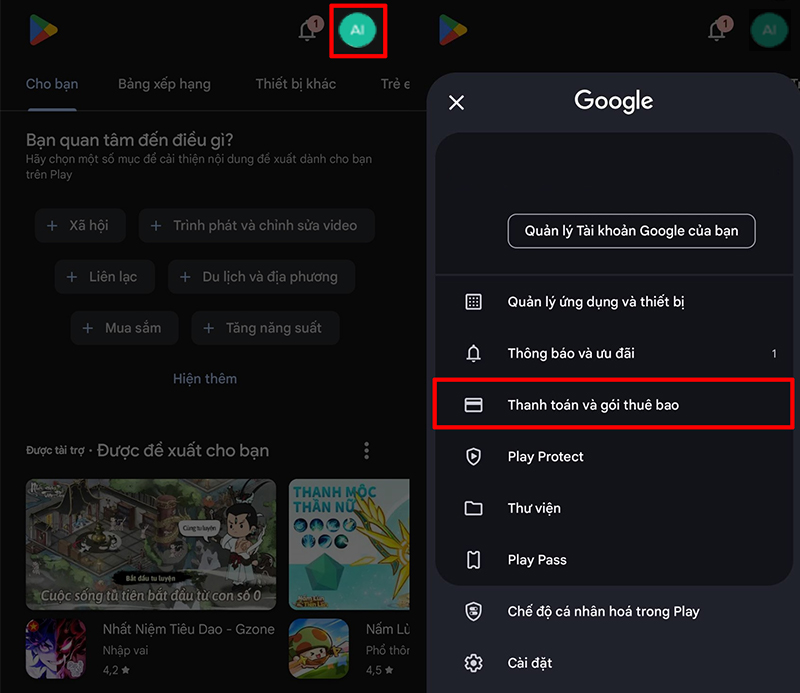Viewport: 800px width, 693px height.
Task: Open Play Protect shield icon
Action: (x=474, y=457)
